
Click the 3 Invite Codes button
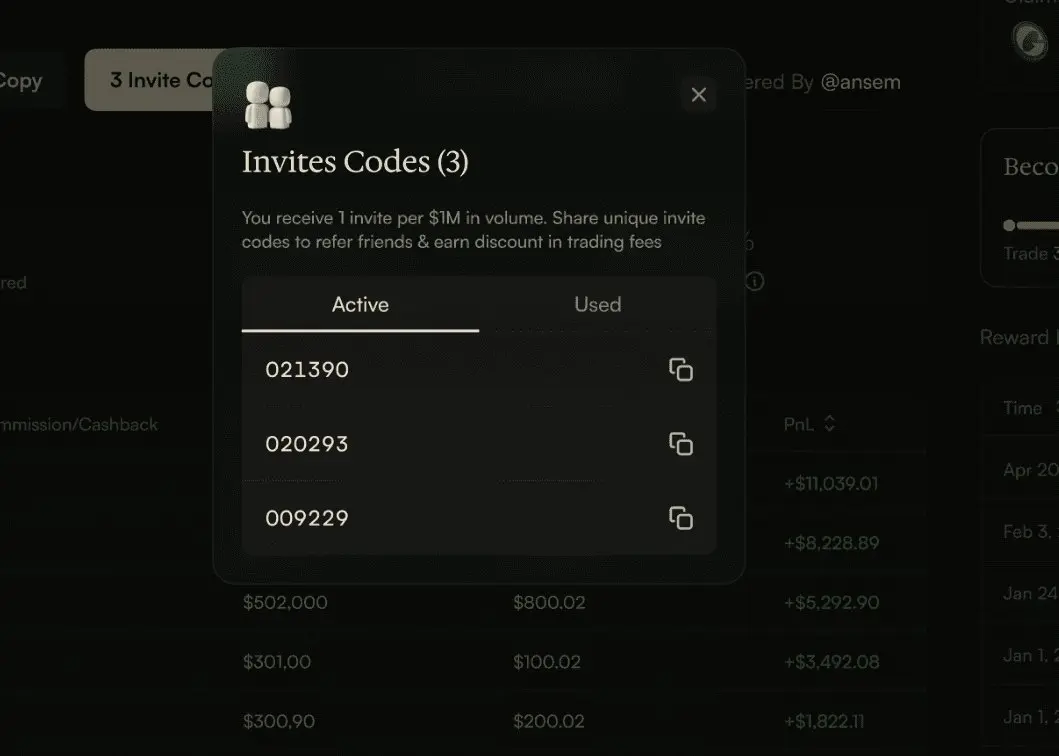[150, 80]
